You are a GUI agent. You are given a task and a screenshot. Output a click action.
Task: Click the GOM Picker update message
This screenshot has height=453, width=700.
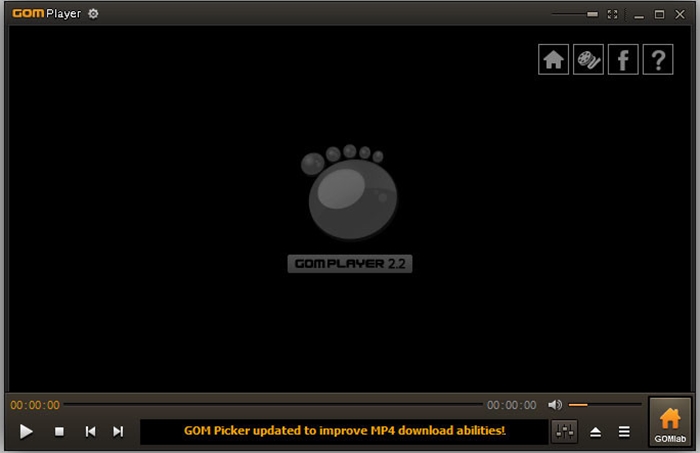345,431
